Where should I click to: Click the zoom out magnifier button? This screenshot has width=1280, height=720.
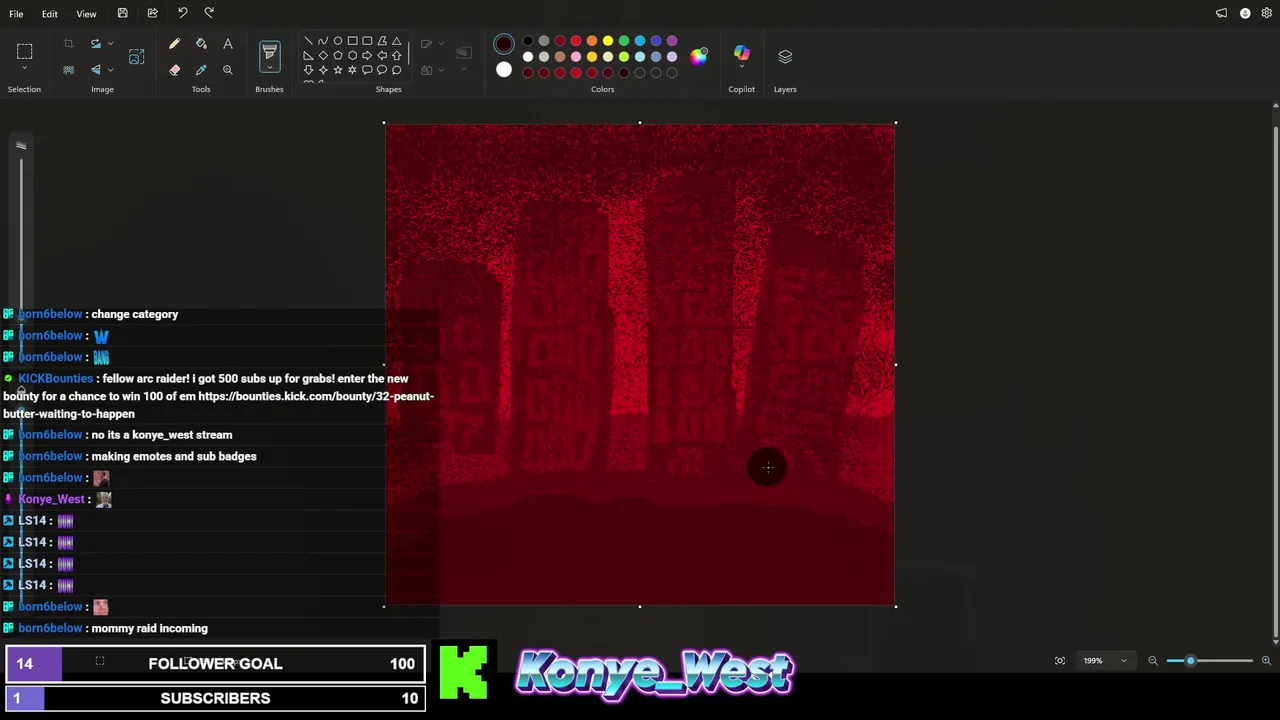[x=1152, y=661]
